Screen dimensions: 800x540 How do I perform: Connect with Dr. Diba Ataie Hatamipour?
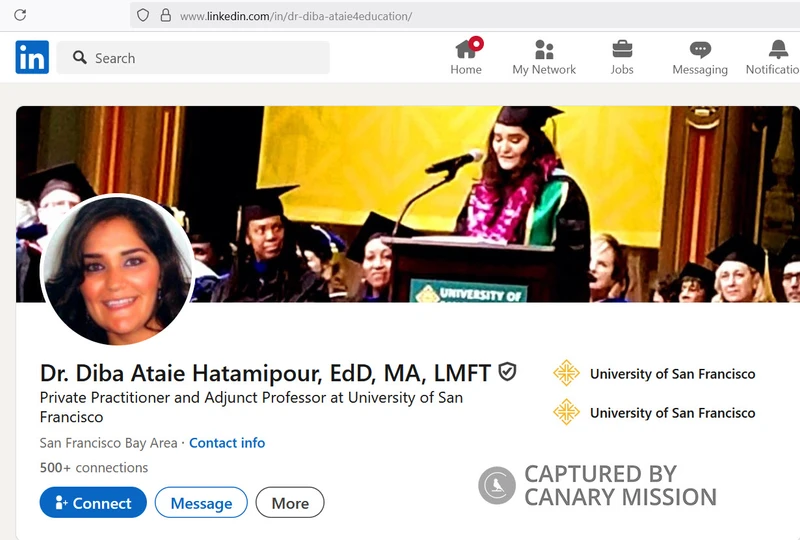93,503
